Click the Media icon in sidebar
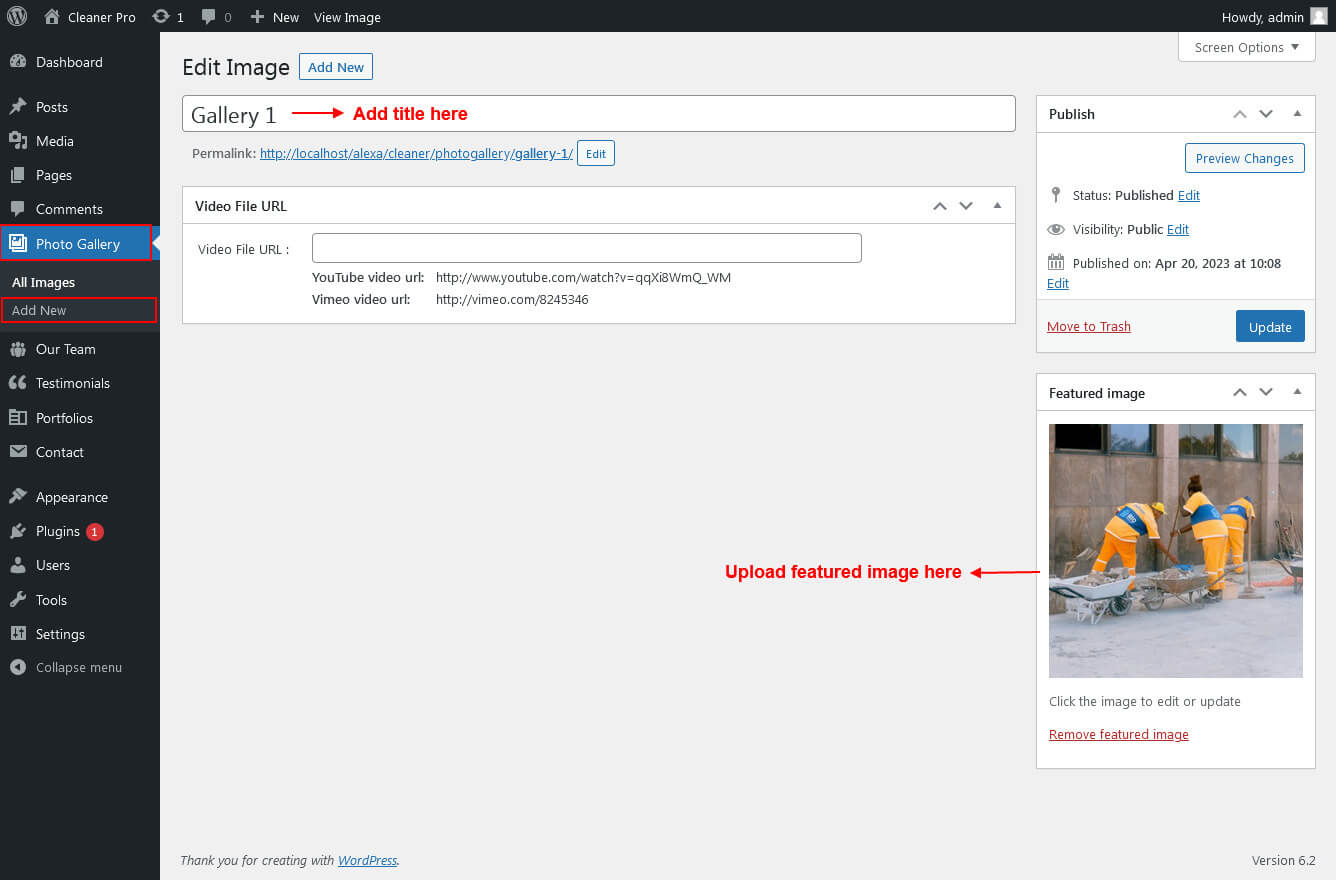 click(x=18, y=141)
